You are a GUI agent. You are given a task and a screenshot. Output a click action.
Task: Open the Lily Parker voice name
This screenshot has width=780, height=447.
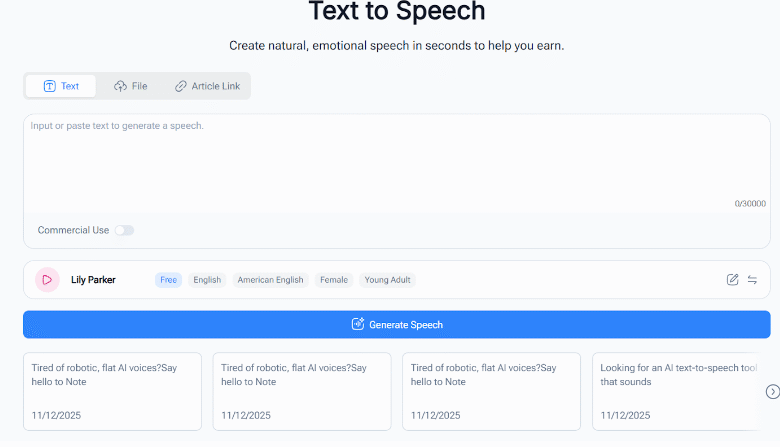coord(93,280)
